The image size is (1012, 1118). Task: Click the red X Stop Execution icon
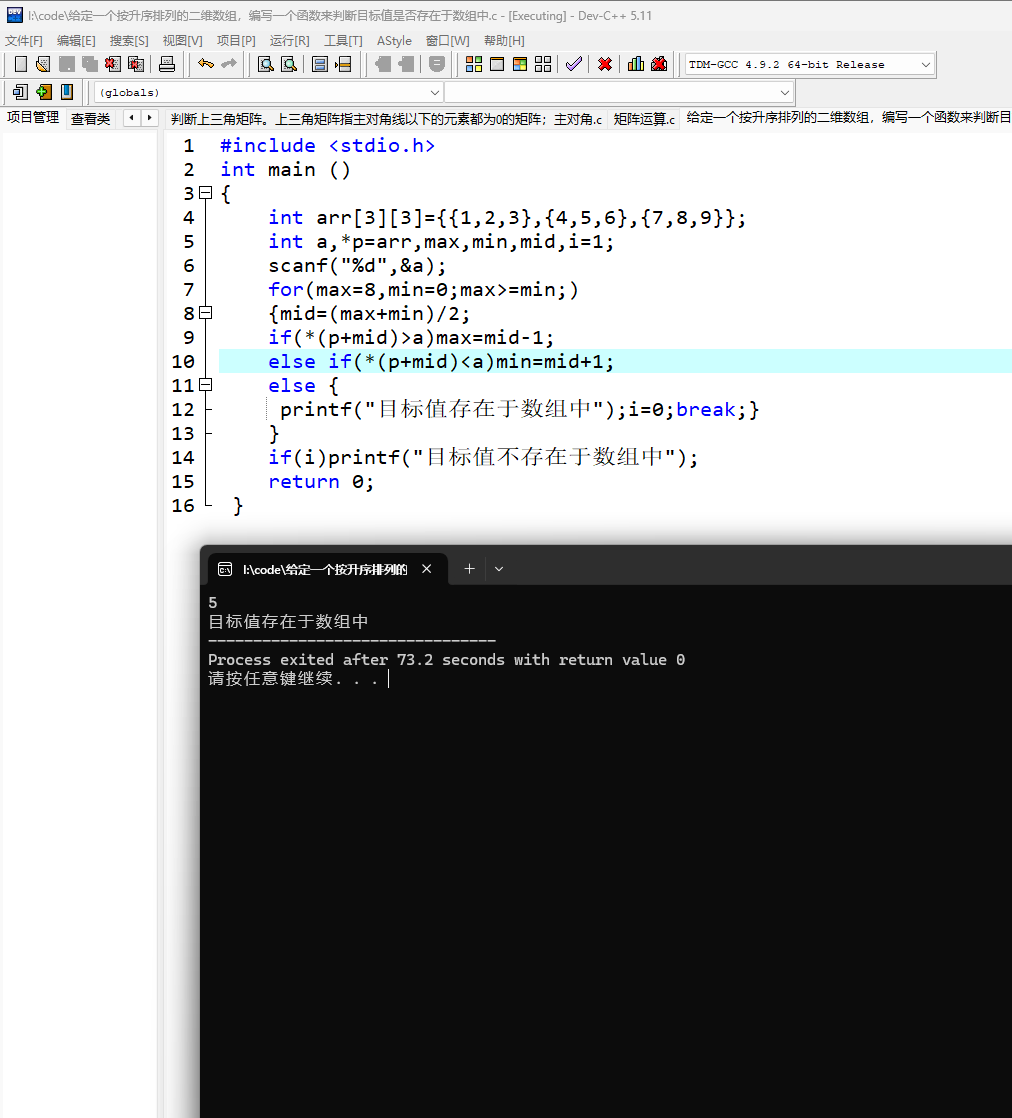(x=605, y=64)
